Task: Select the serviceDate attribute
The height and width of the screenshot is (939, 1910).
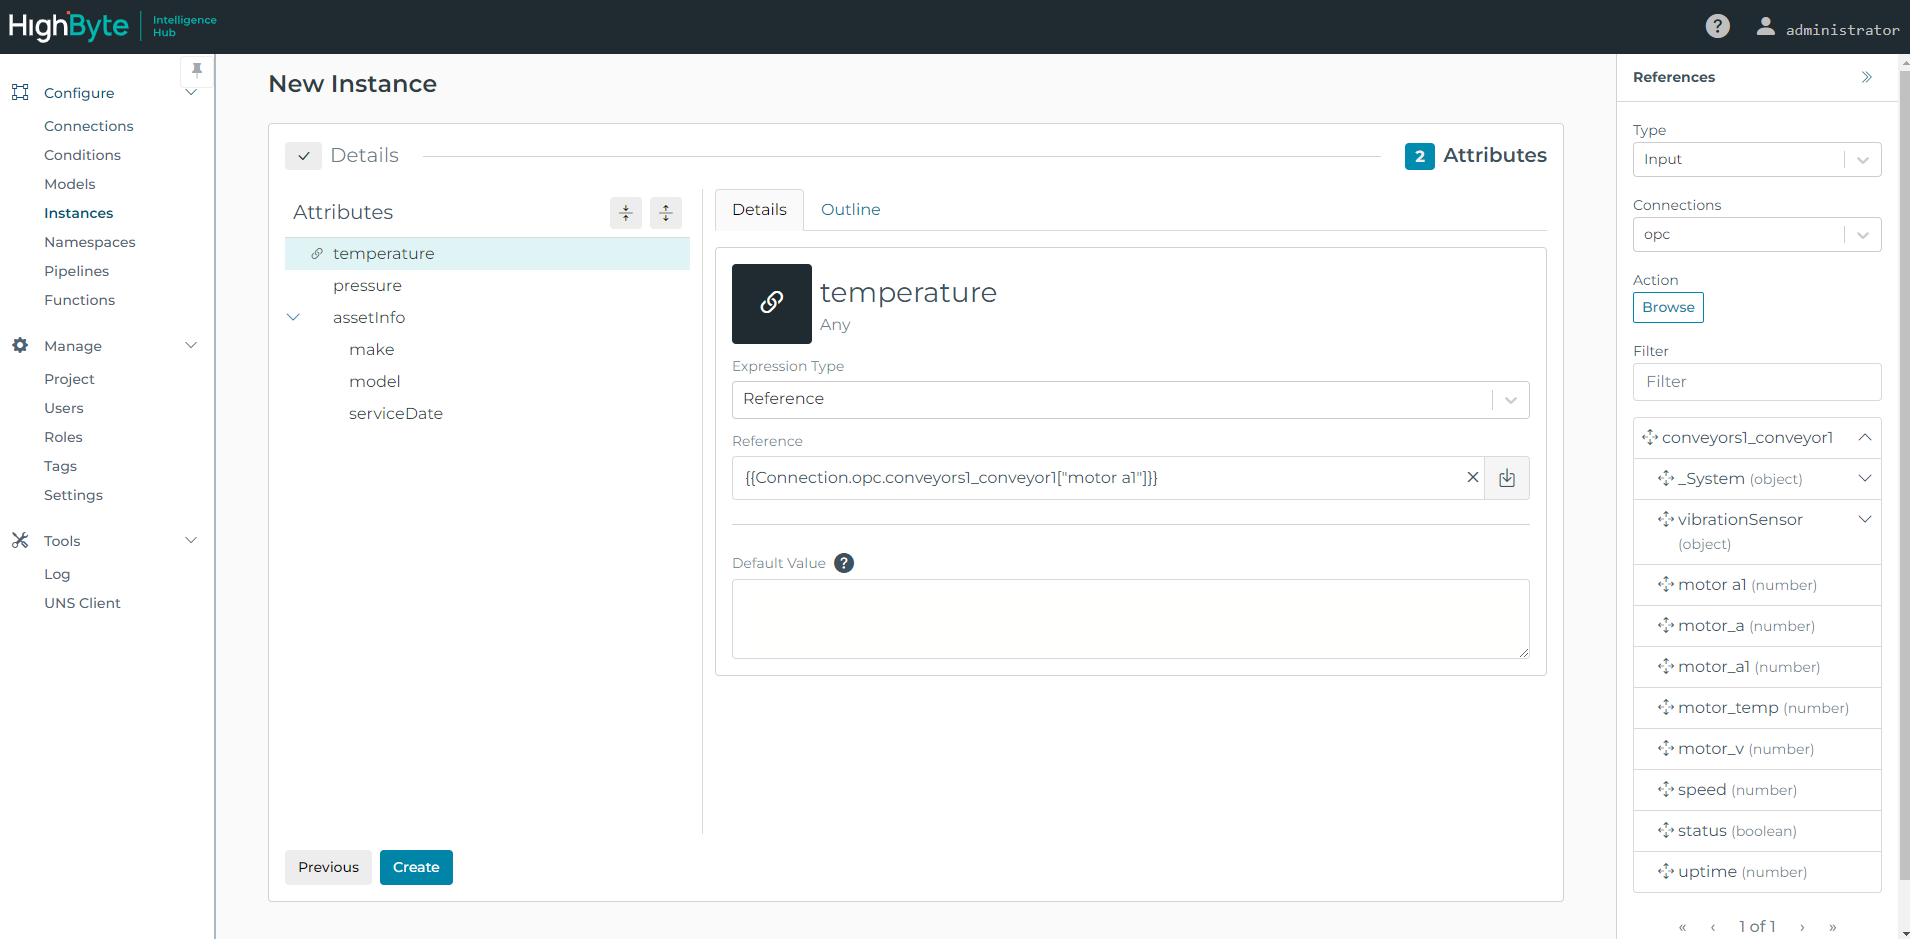Action: point(395,413)
